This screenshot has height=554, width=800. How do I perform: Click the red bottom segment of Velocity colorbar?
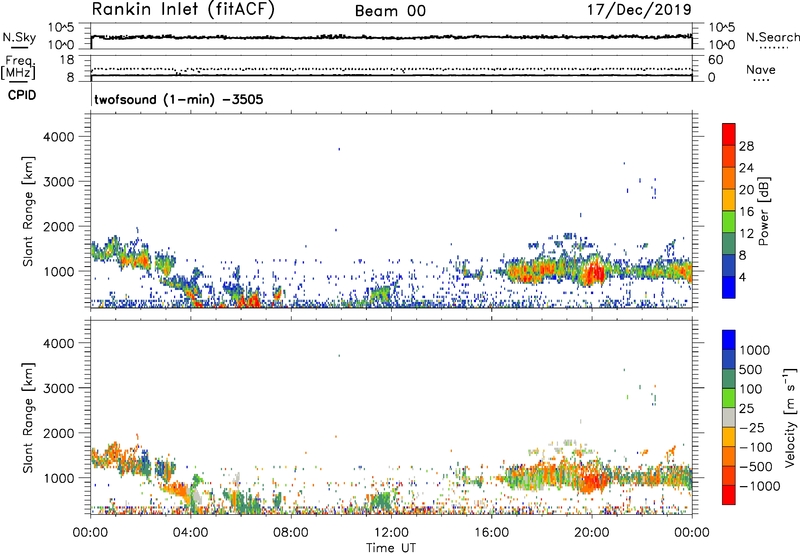(x=729, y=495)
